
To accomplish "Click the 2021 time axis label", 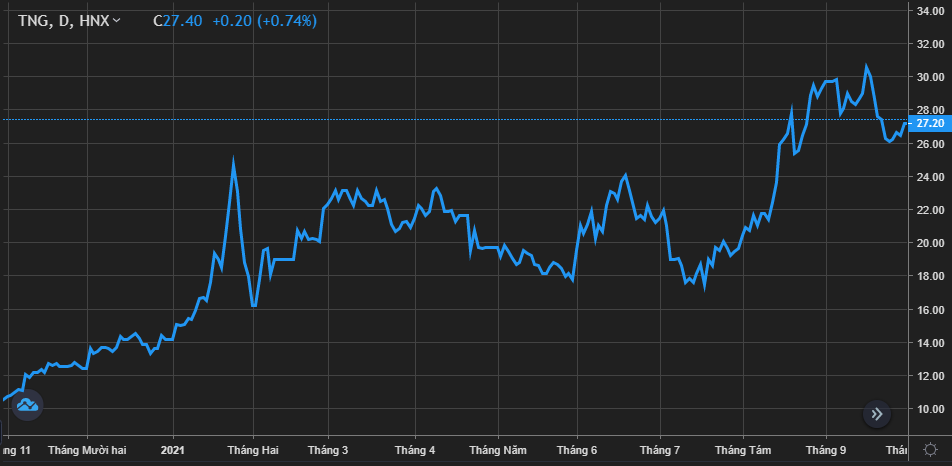I will [174, 450].
